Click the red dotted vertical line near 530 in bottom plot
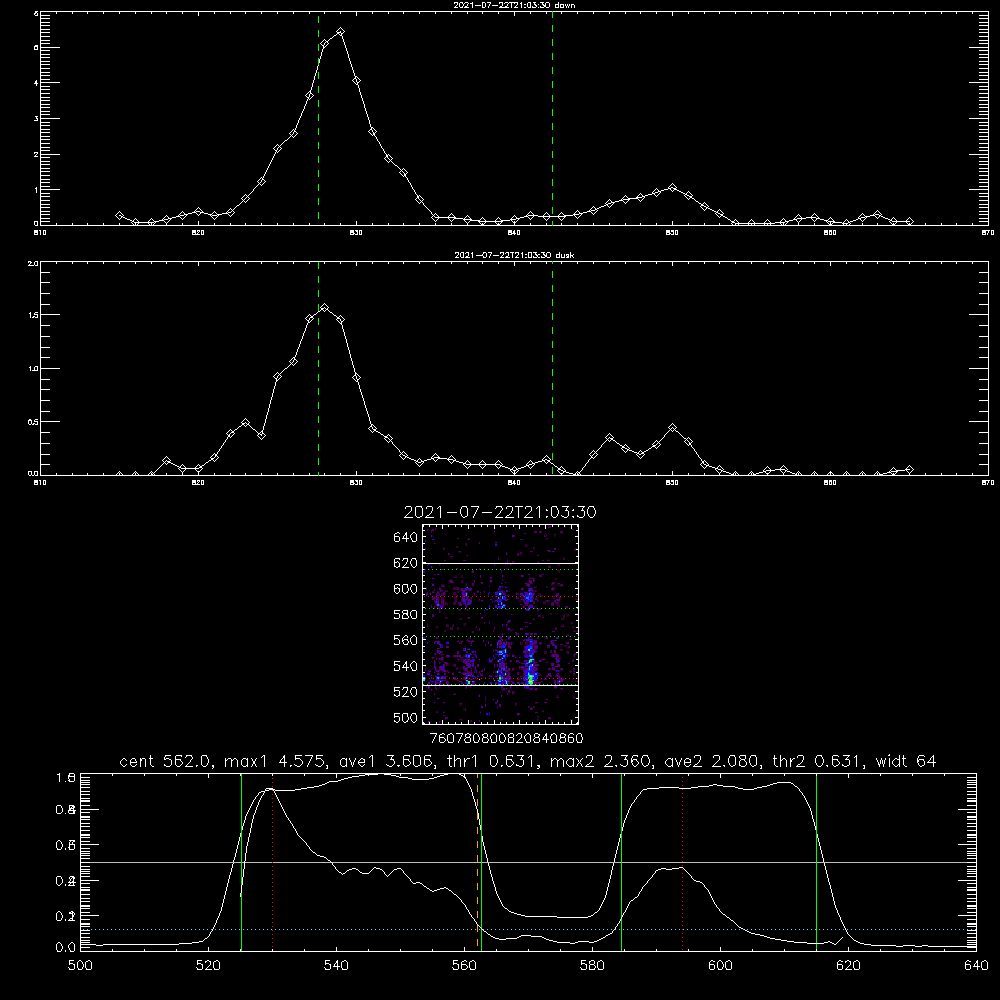This screenshot has width=1000, height=1000. (273, 862)
